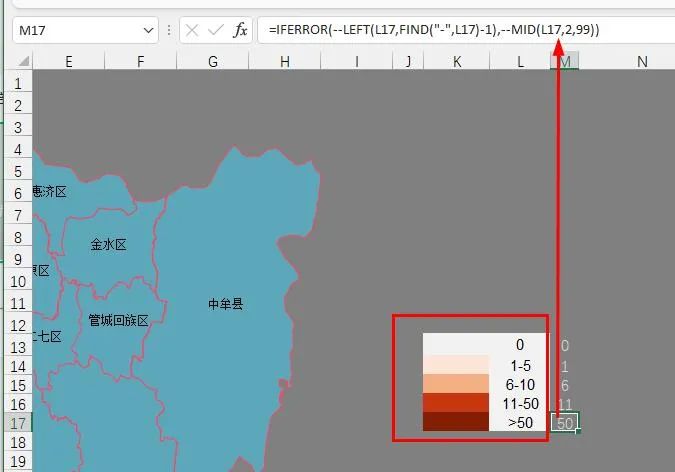
Task: Click the 6-10 legend label cell
Action: (520, 385)
